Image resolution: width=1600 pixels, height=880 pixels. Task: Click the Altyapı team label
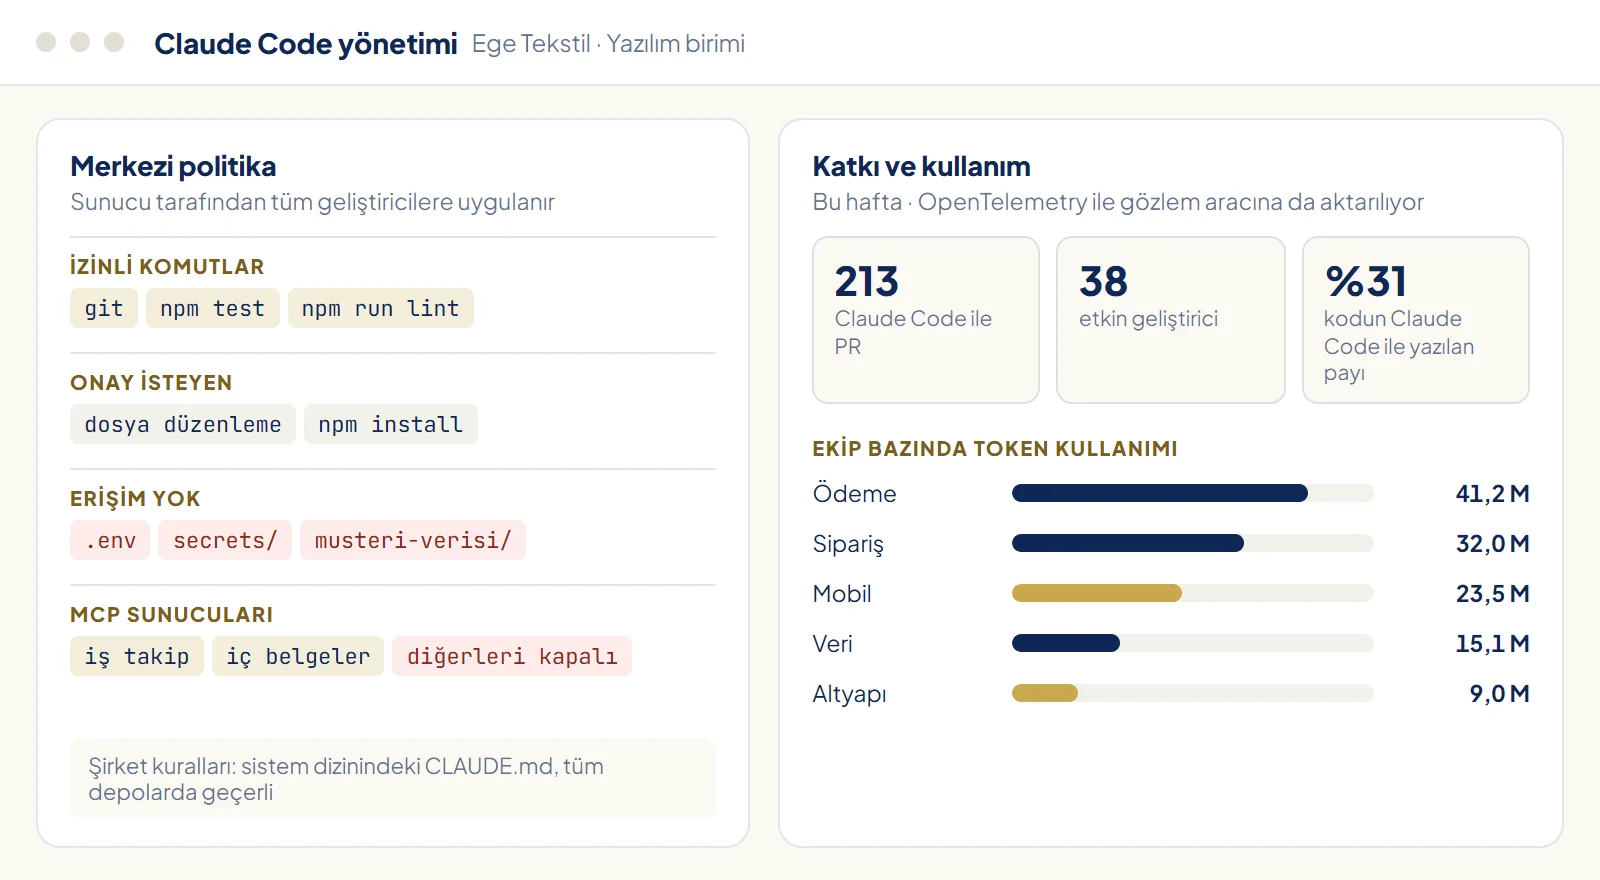click(x=849, y=694)
